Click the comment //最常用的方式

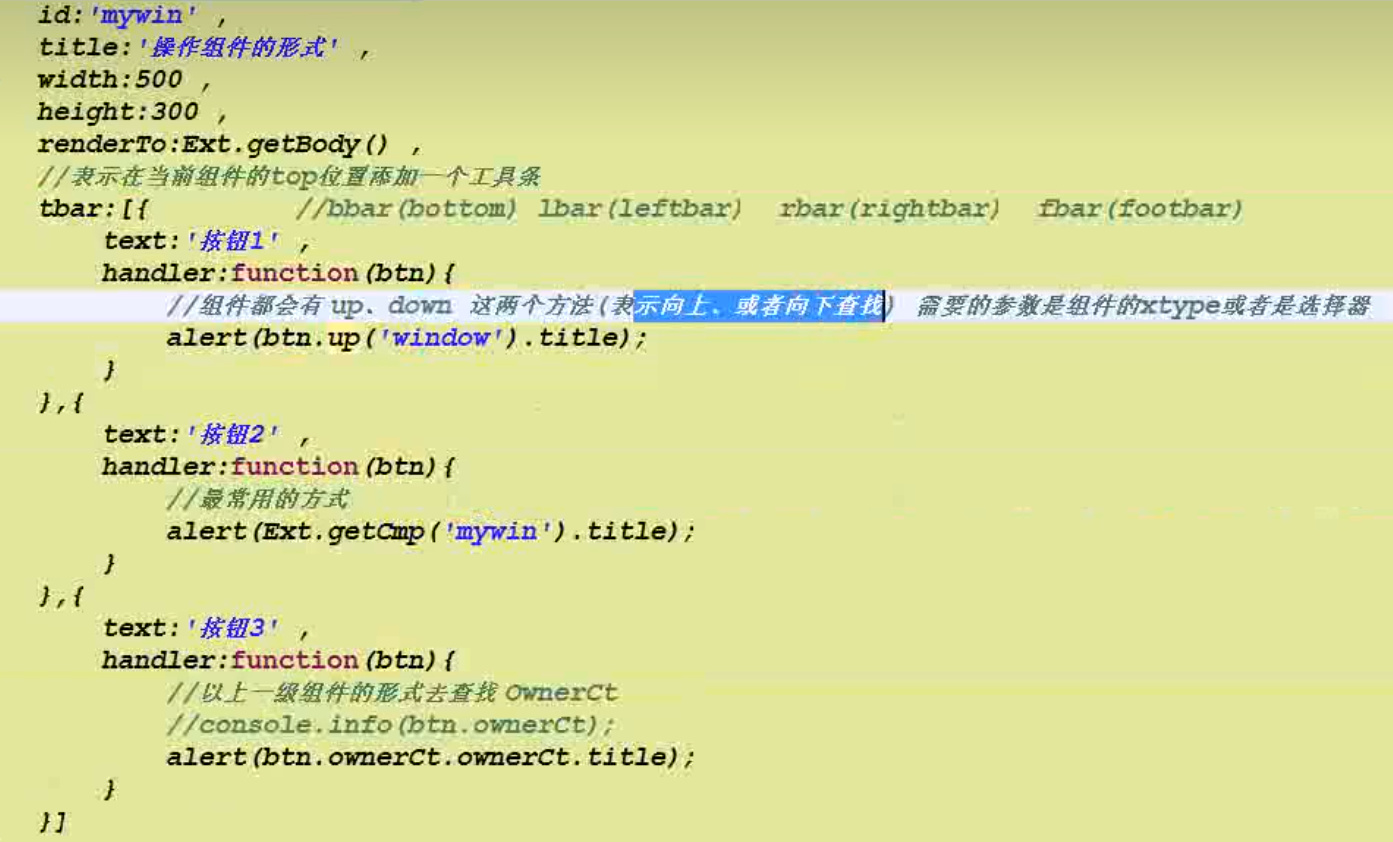pyautogui.click(x=257, y=499)
